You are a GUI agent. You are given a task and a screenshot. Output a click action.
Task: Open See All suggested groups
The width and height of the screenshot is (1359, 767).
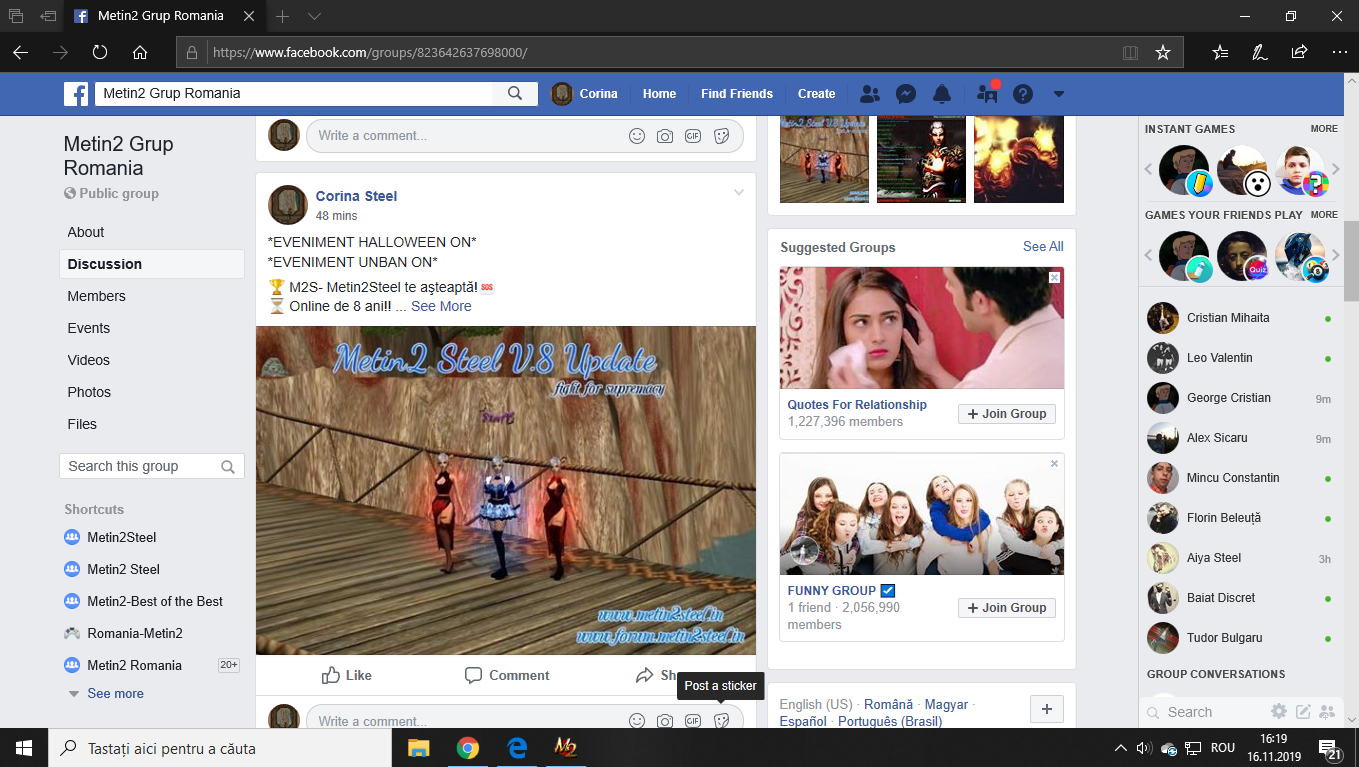click(x=1043, y=246)
